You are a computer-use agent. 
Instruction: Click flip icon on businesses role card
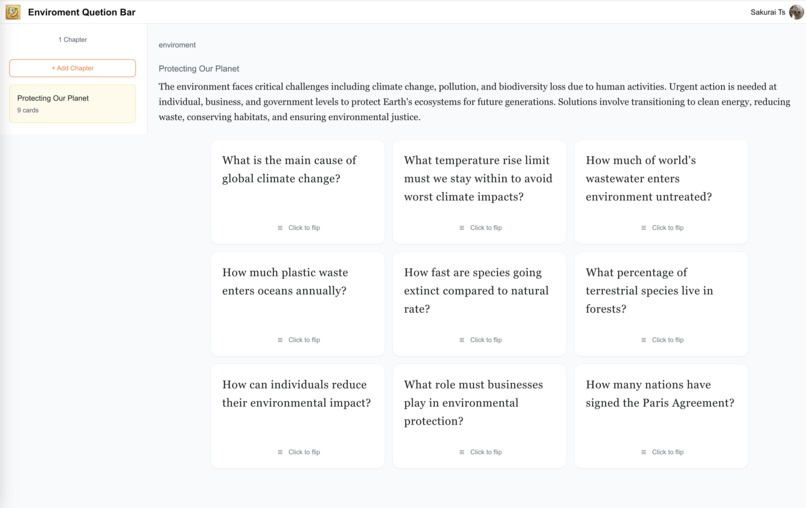462,452
